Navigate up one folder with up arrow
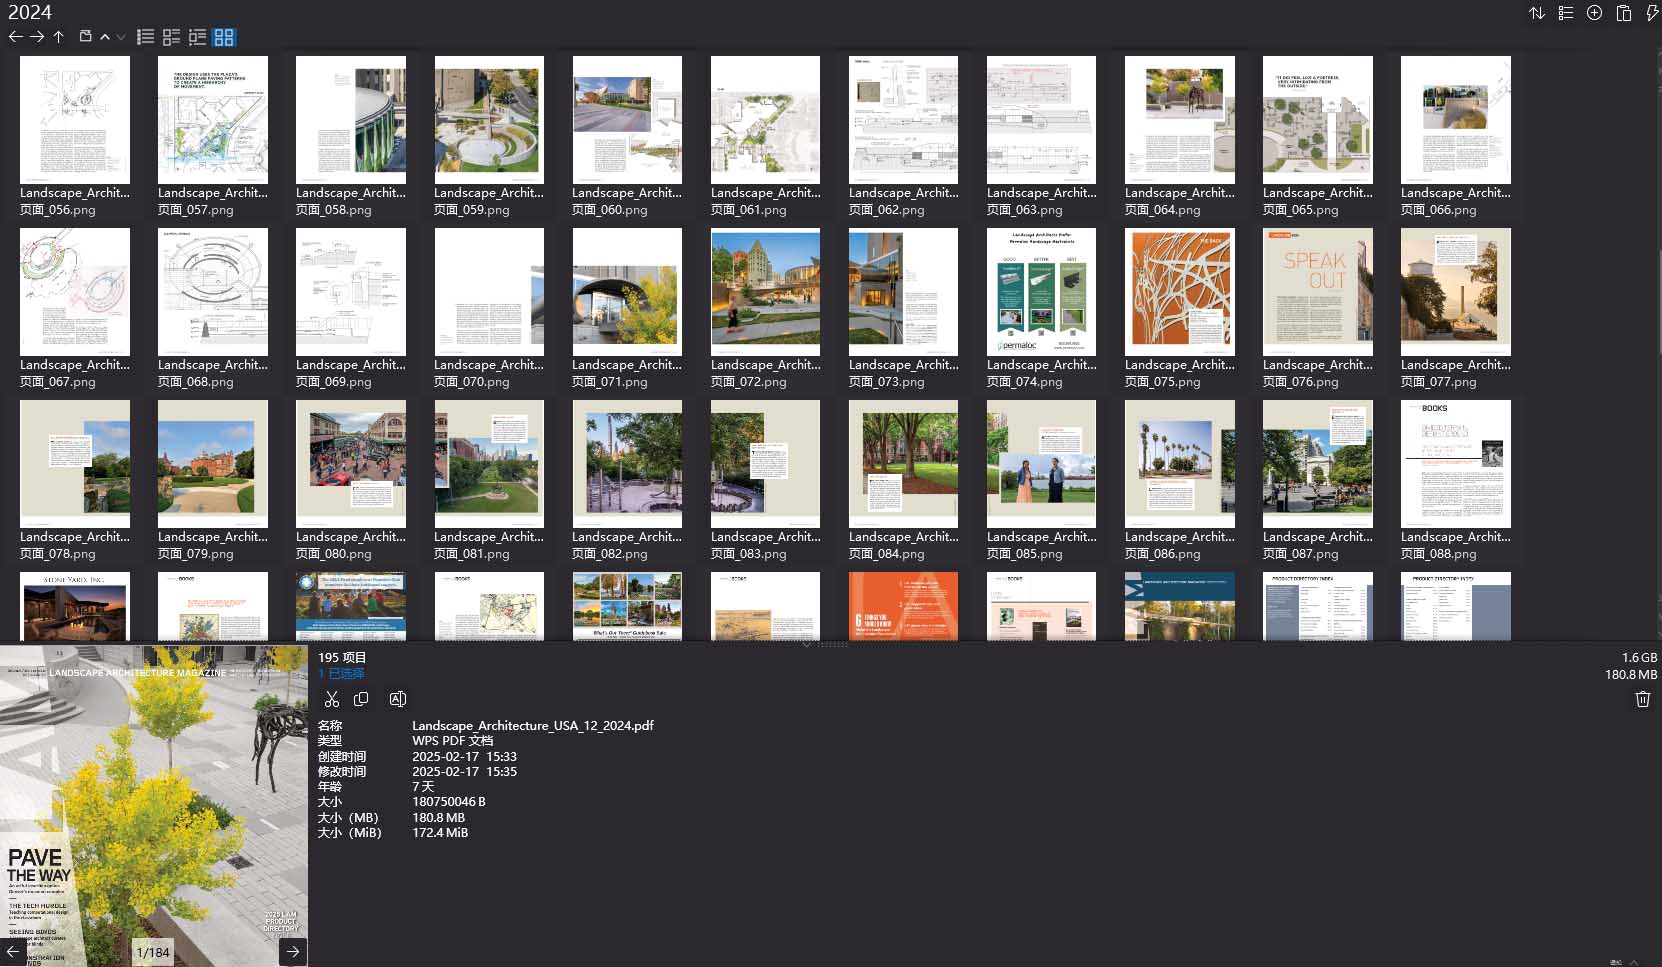This screenshot has height=967, width=1662. click(x=59, y=37)
